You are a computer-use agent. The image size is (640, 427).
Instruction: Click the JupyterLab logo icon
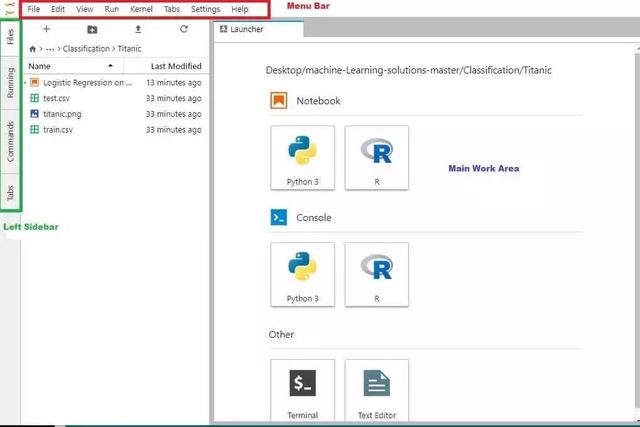(10, 9)
